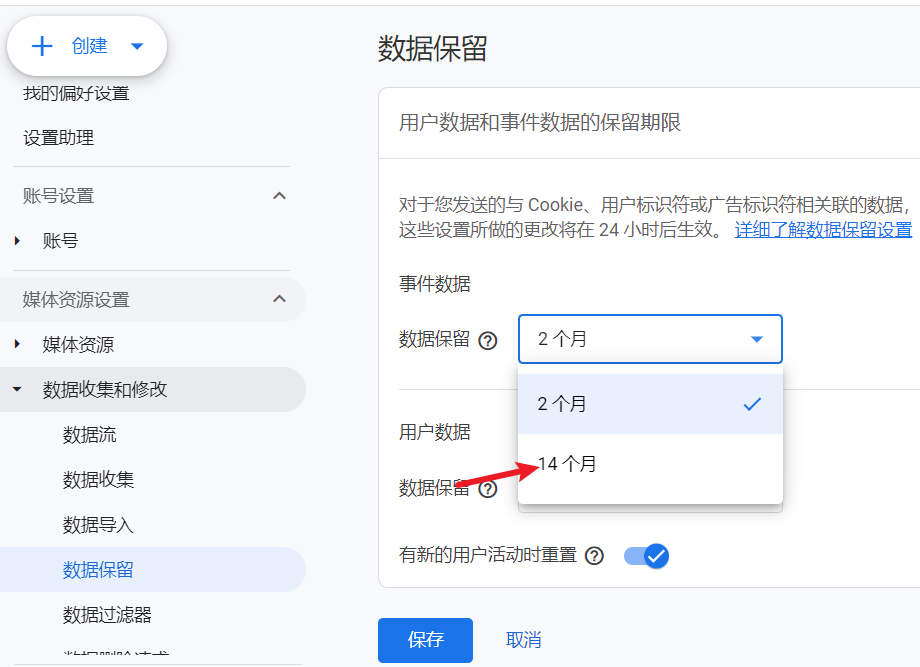The width and height of the screenshot is (920, 667).
Task: Collapse the 媒体资源设置 section chevron
Action: [x=279, y=299]
